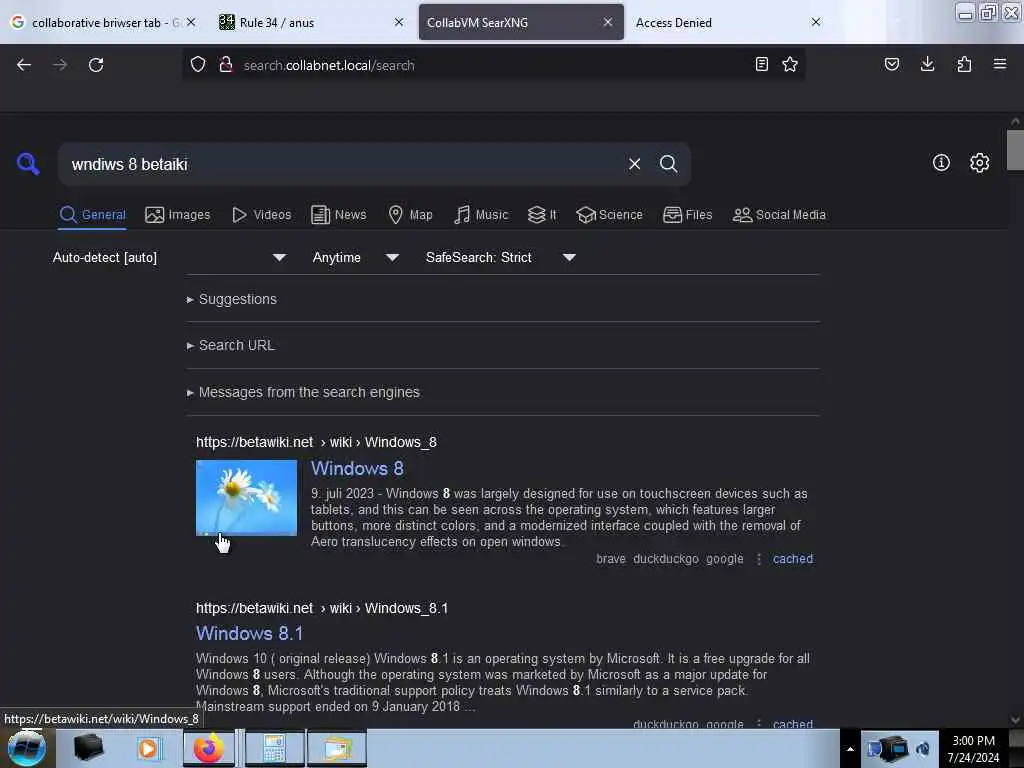Switch to the Social Media category
Viewport: 1024px width, 768px height.
coord(779,215)
